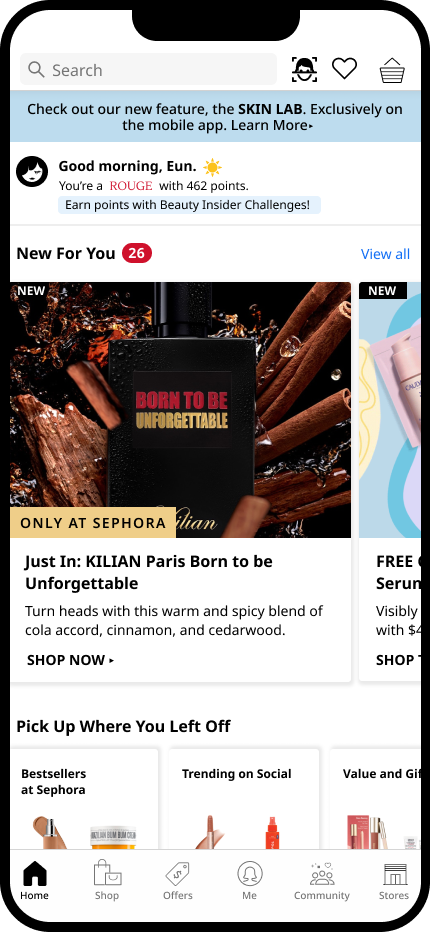The image size is (430, 932).
Task: Click the profile avatar beside greeting
Action: point(32,172)
